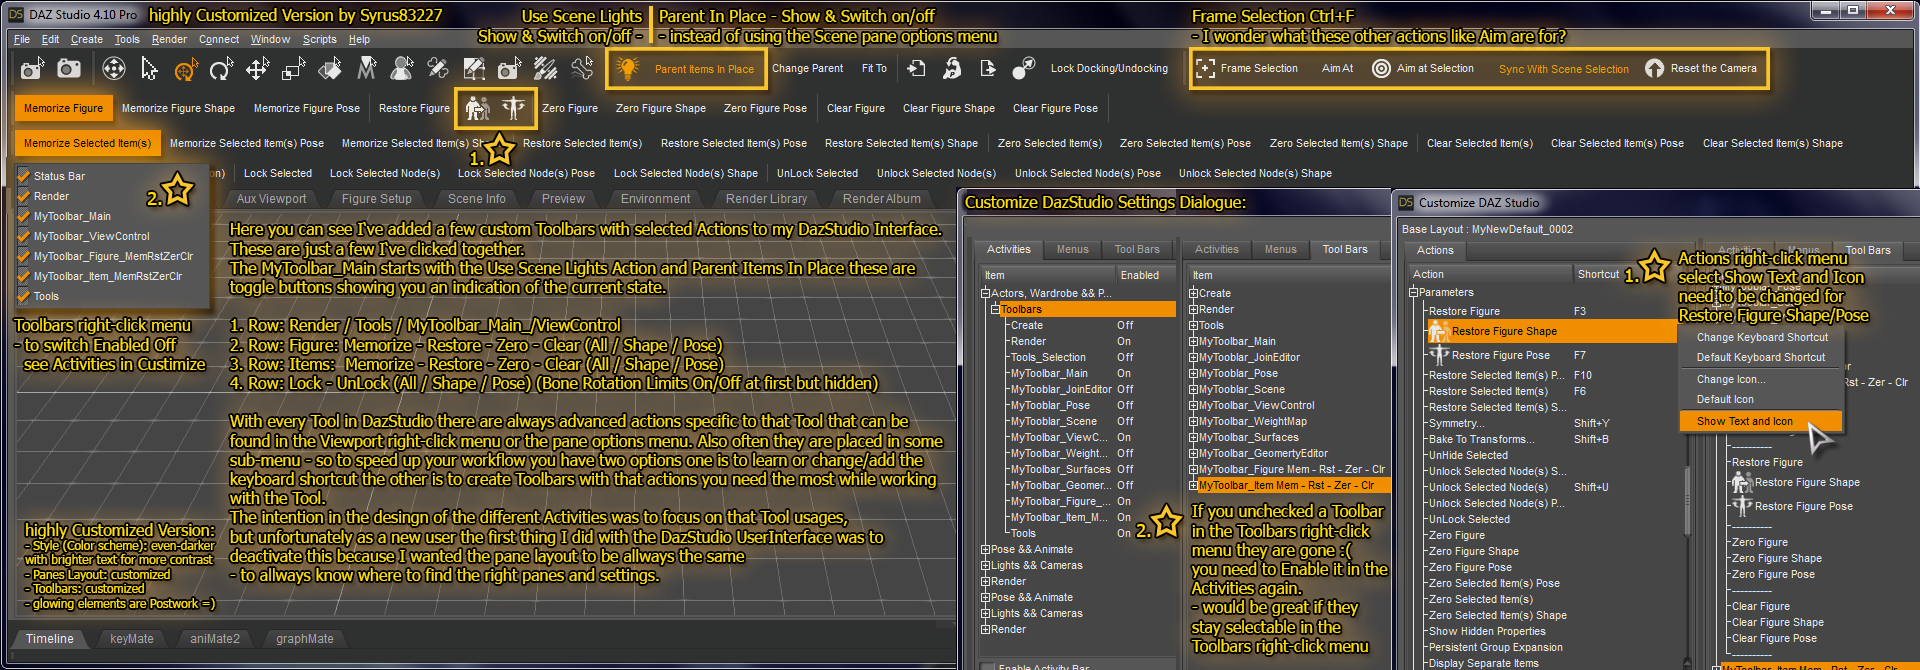
Task: Collapse Toolbars node in Activities tree
Action: coord(995,309)
